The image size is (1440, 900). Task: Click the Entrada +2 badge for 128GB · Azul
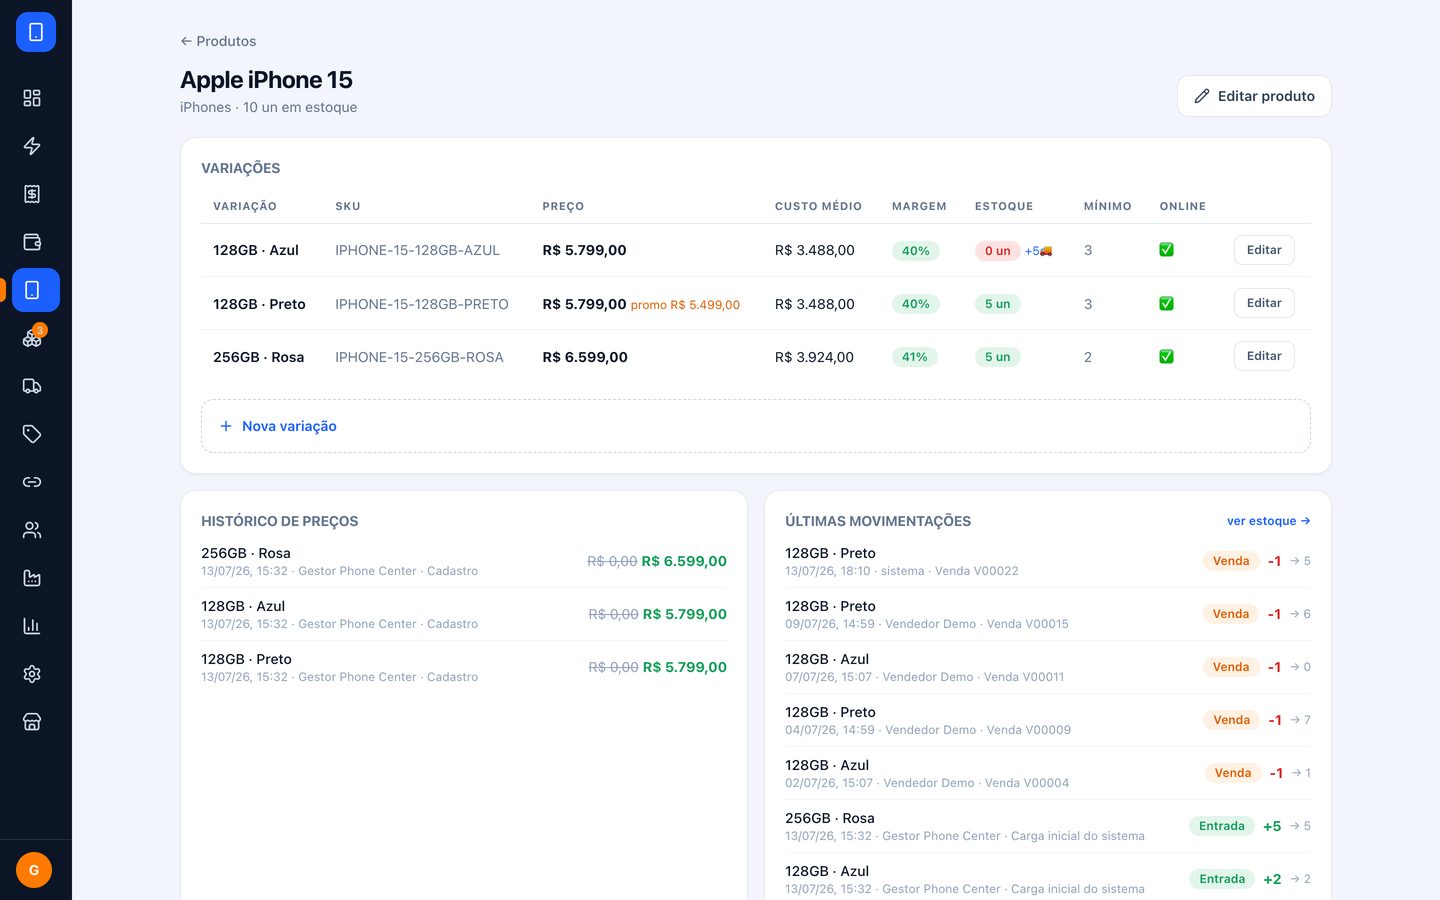point(1221,879)
